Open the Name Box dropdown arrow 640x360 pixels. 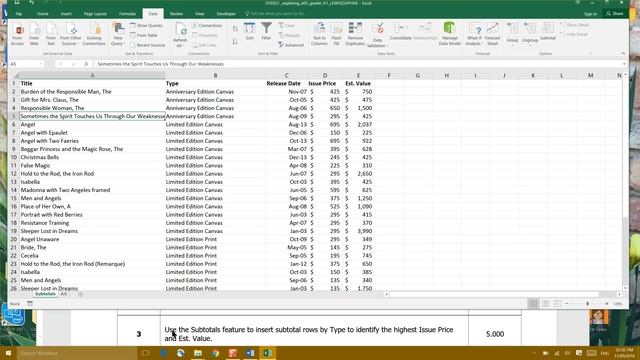tap(41, 64)
